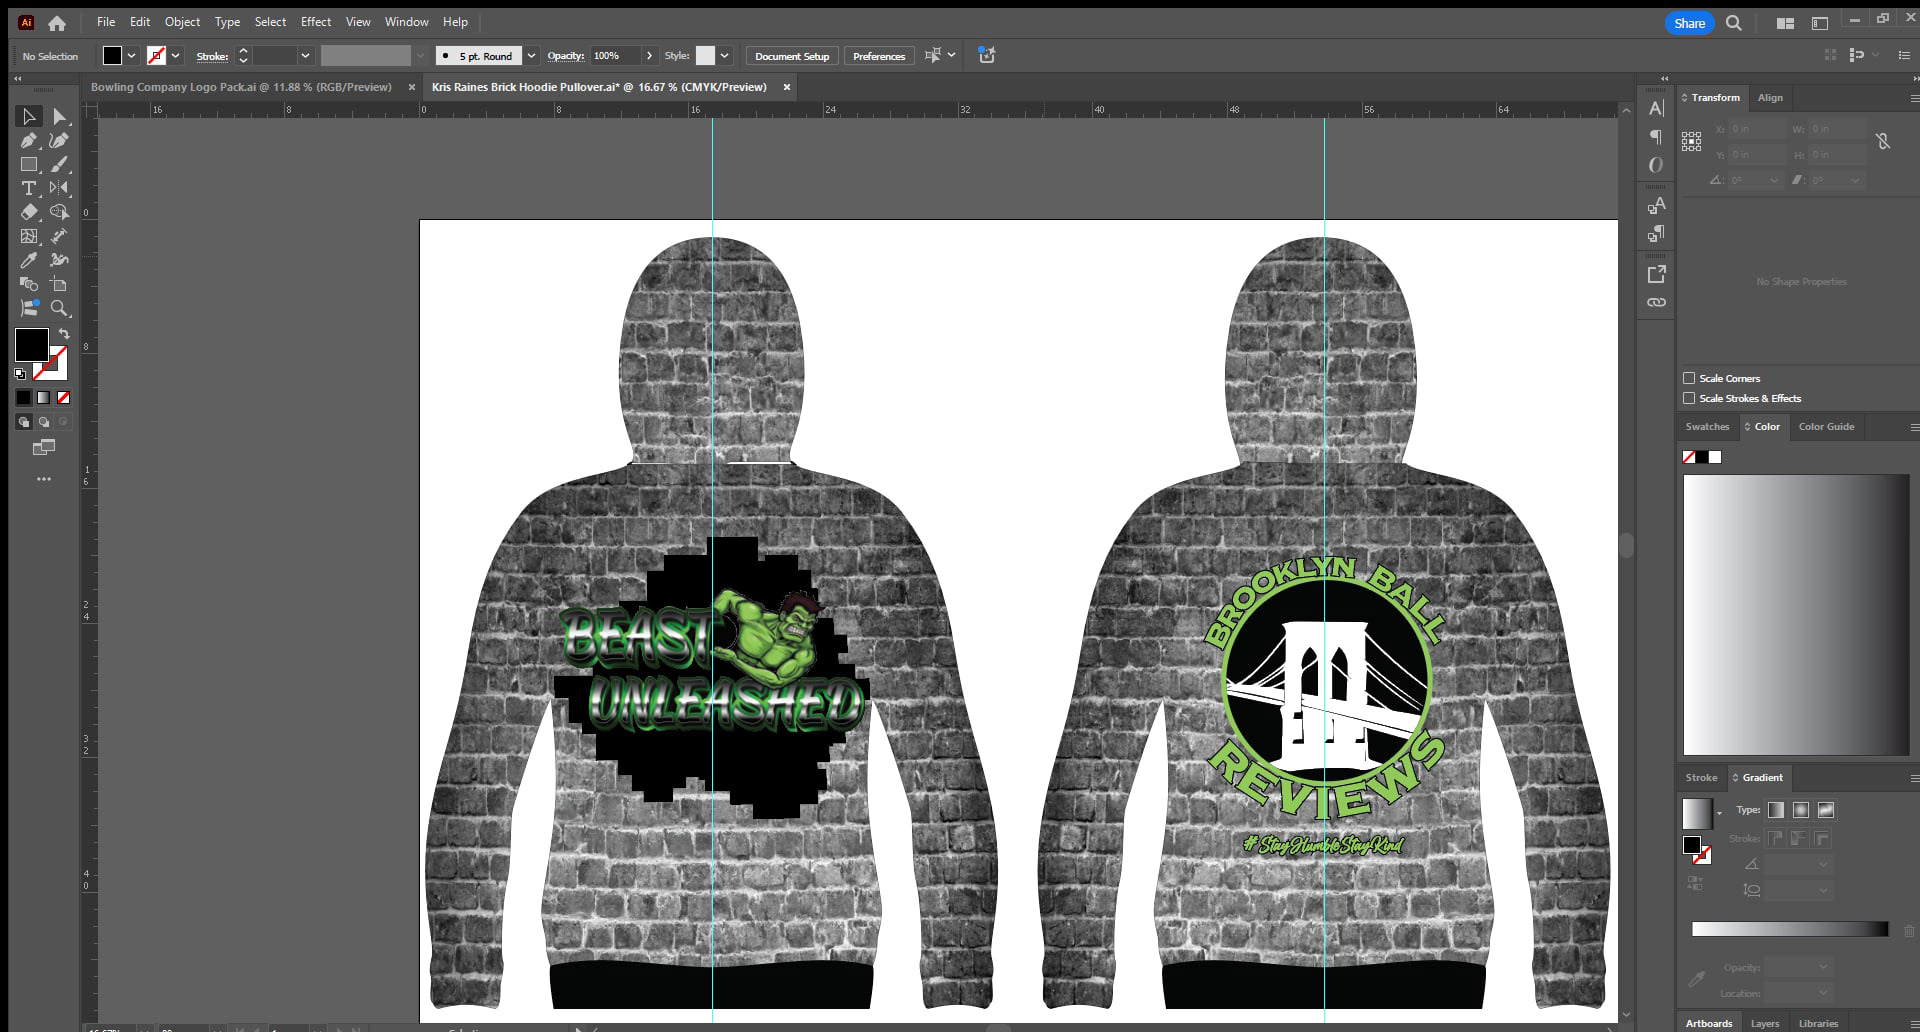Screen dimensions: 1920x1032
Task: Open the Effect menu
Action: coord(316,22)
